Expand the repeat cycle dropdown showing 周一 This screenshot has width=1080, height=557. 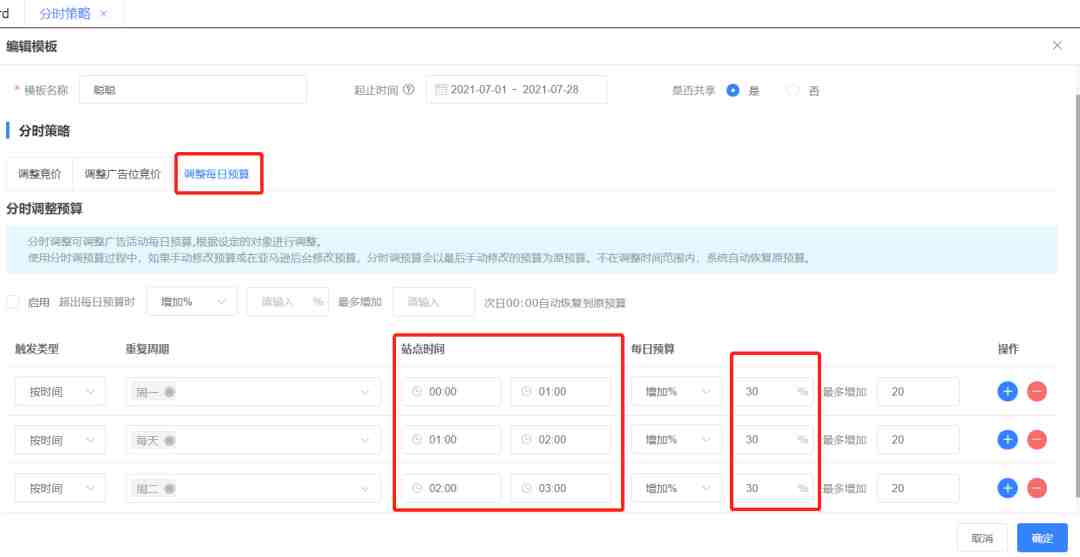point(253,392)
